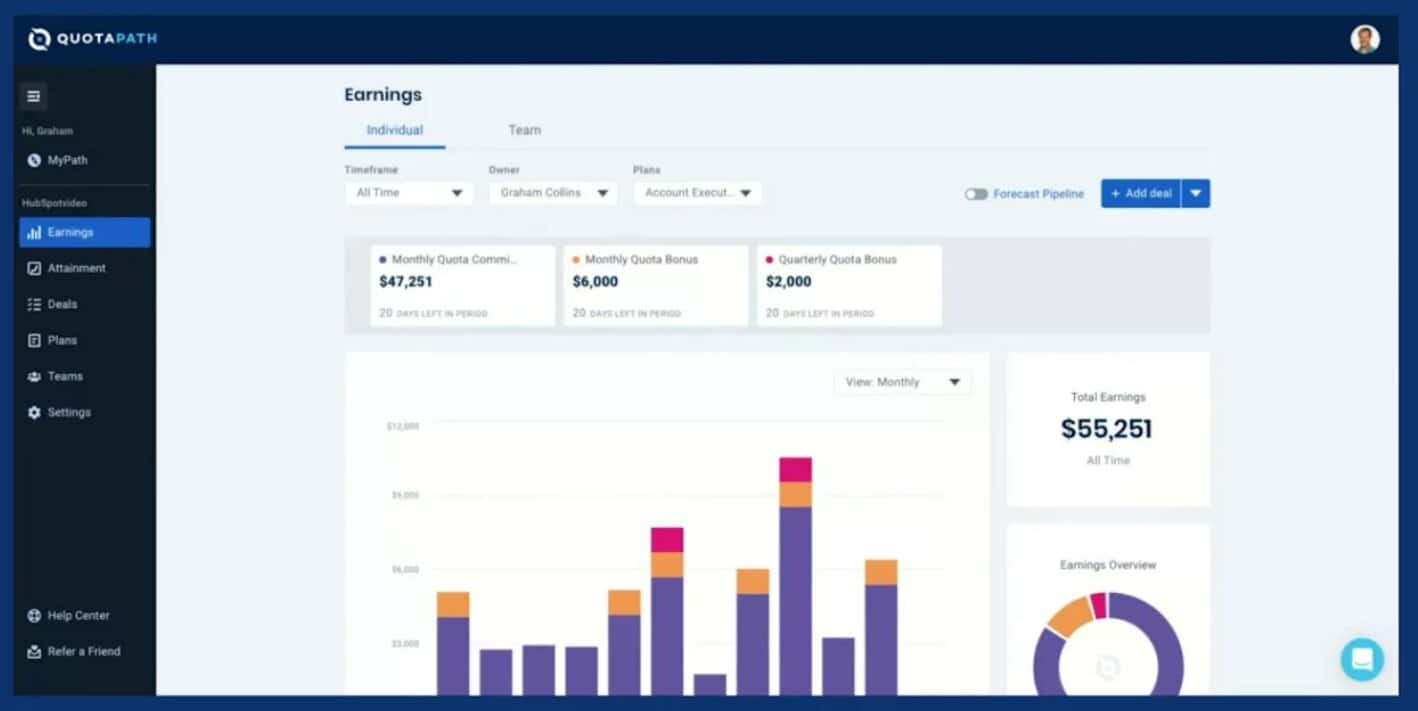Switch to the Team tab

point(524,130)
